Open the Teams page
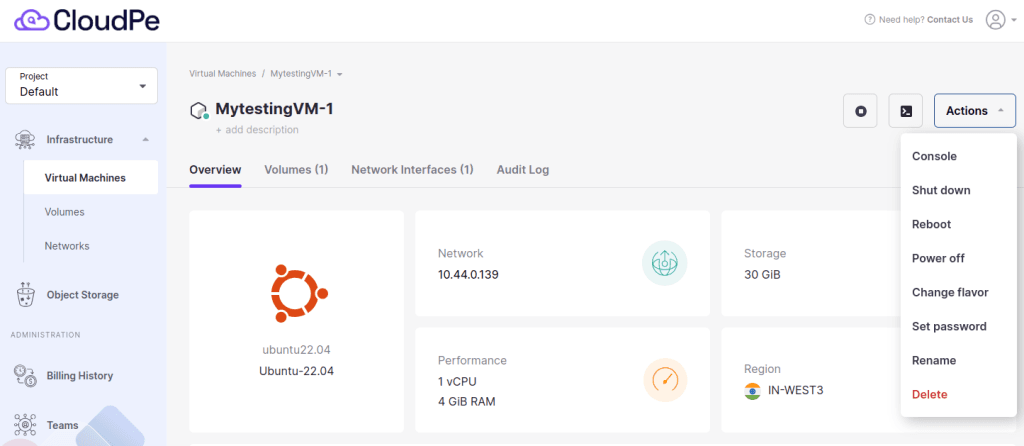The height and width of the screenshot is (446, 1024). [x=62, y=426]
